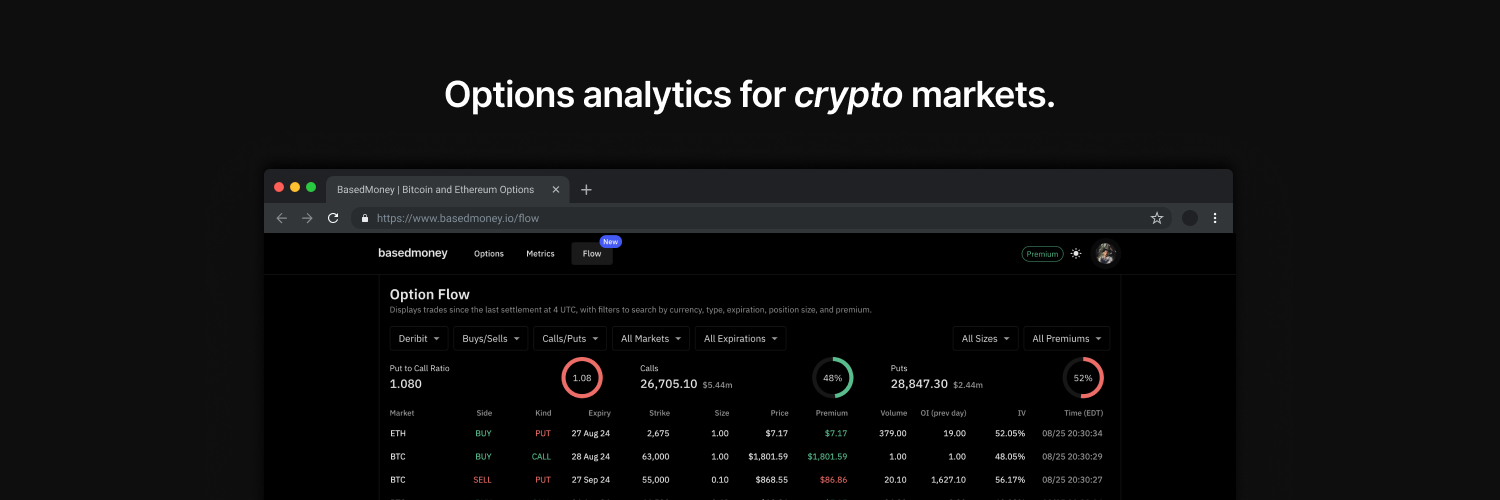Click the 28 Aug 24 expiry cell
The height and width of the screenshot is (500, 1500).
coord(590,456)
